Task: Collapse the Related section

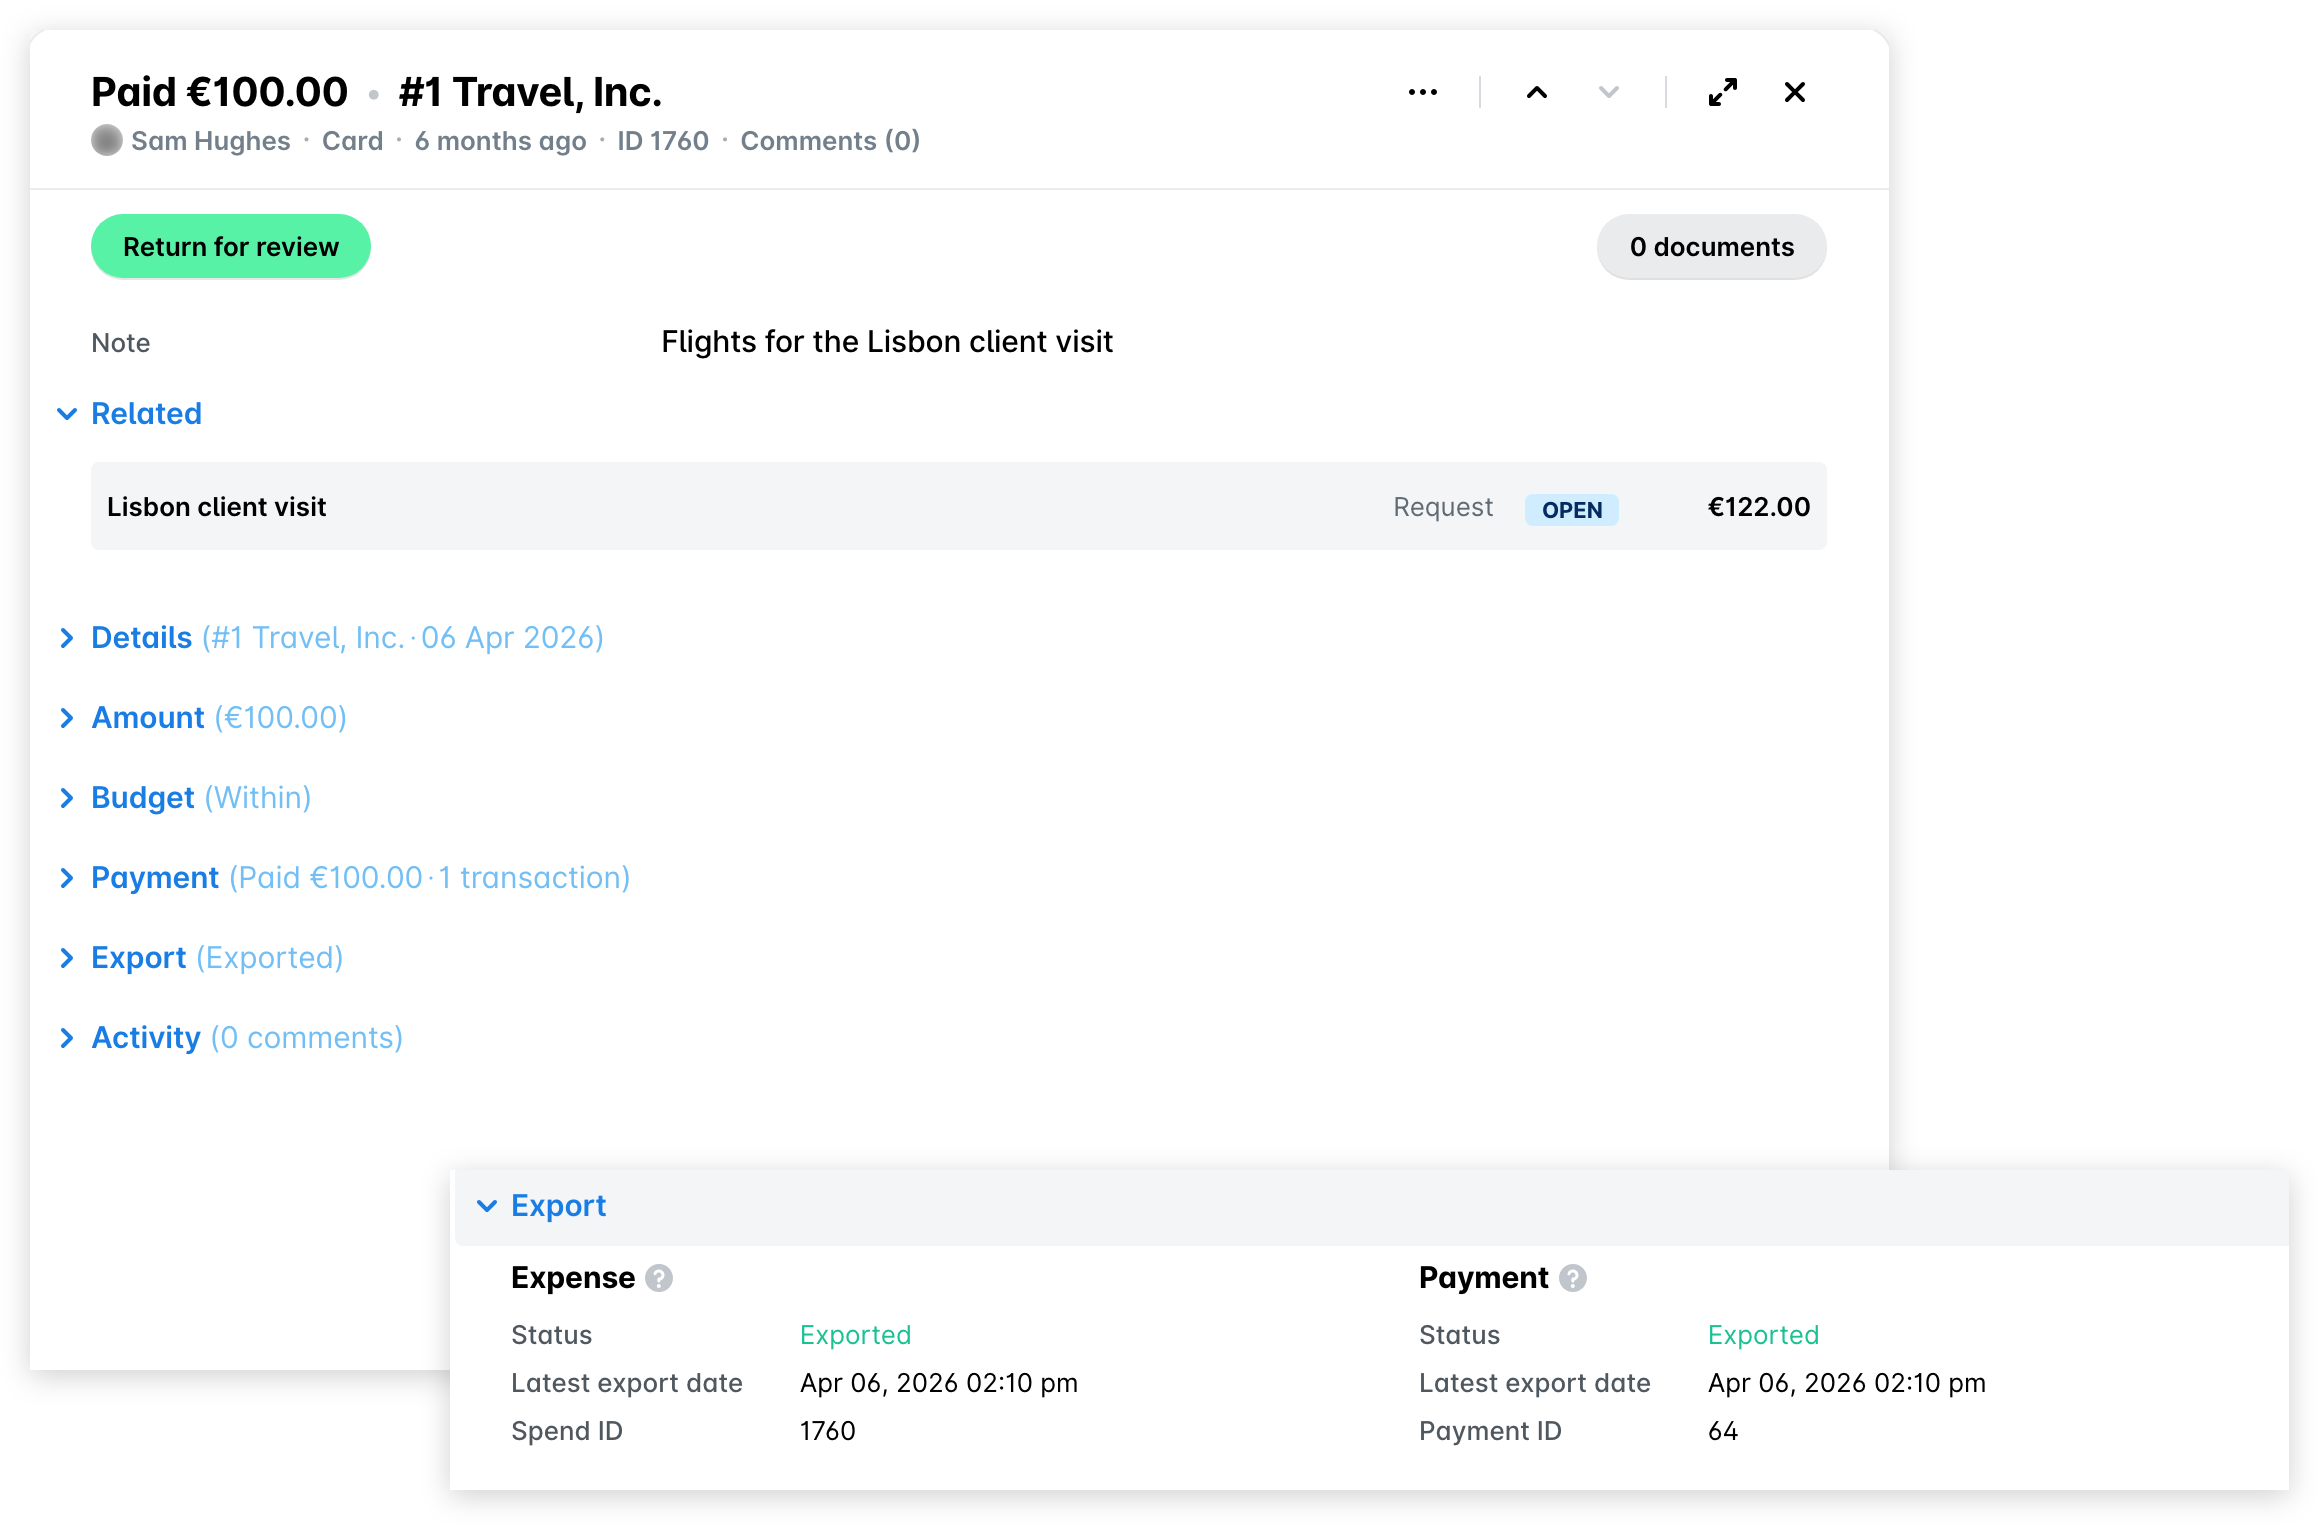Action: (x=130, y=414)
